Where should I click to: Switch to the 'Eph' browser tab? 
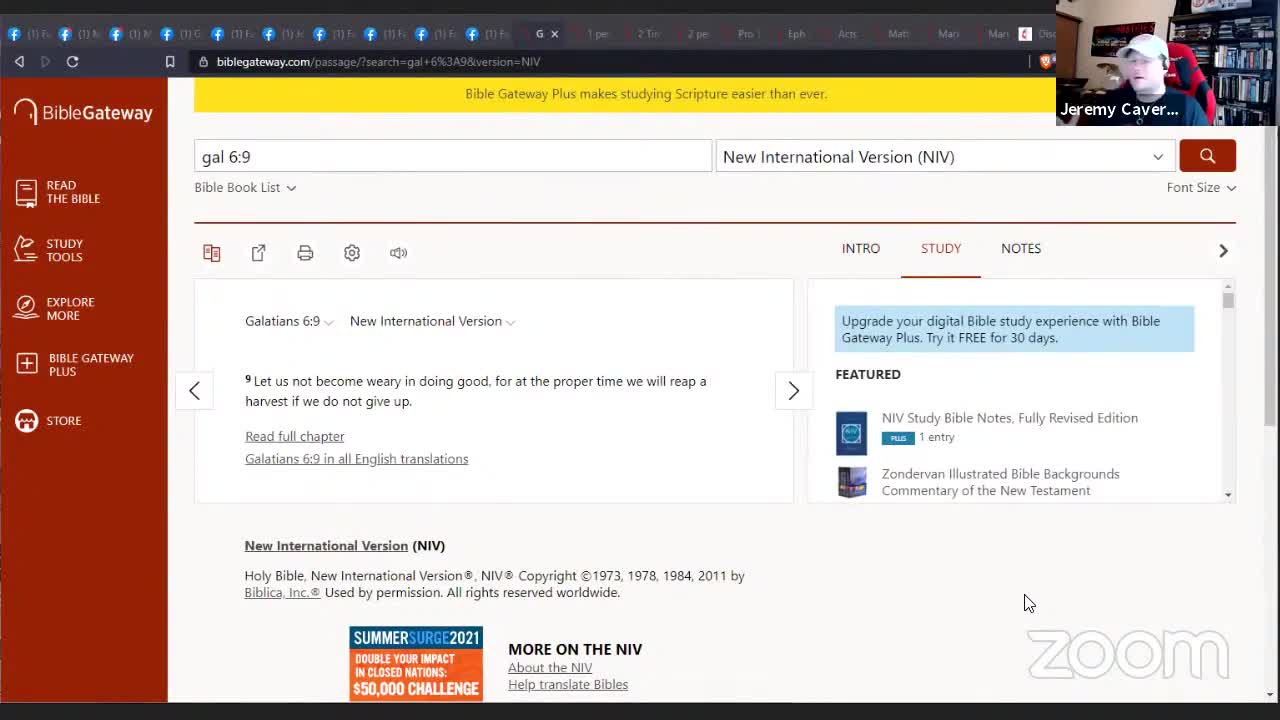click(x=796, y=34)
